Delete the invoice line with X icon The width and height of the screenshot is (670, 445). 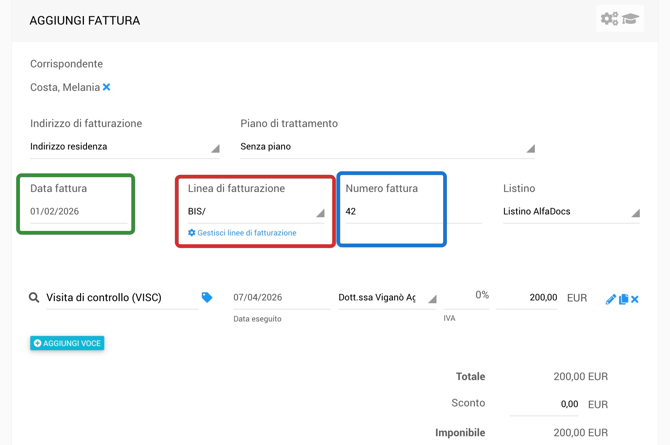(x=635, y=299)
